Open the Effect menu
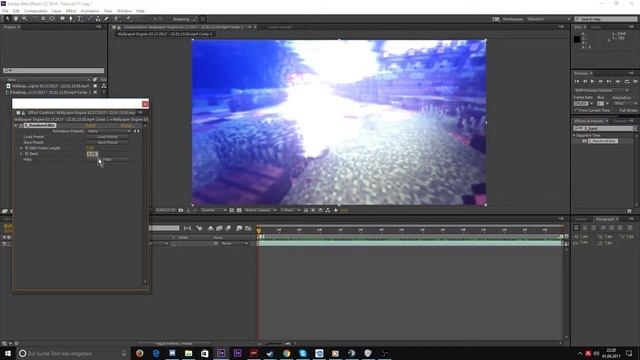640x360 pixels. [71, 11]
